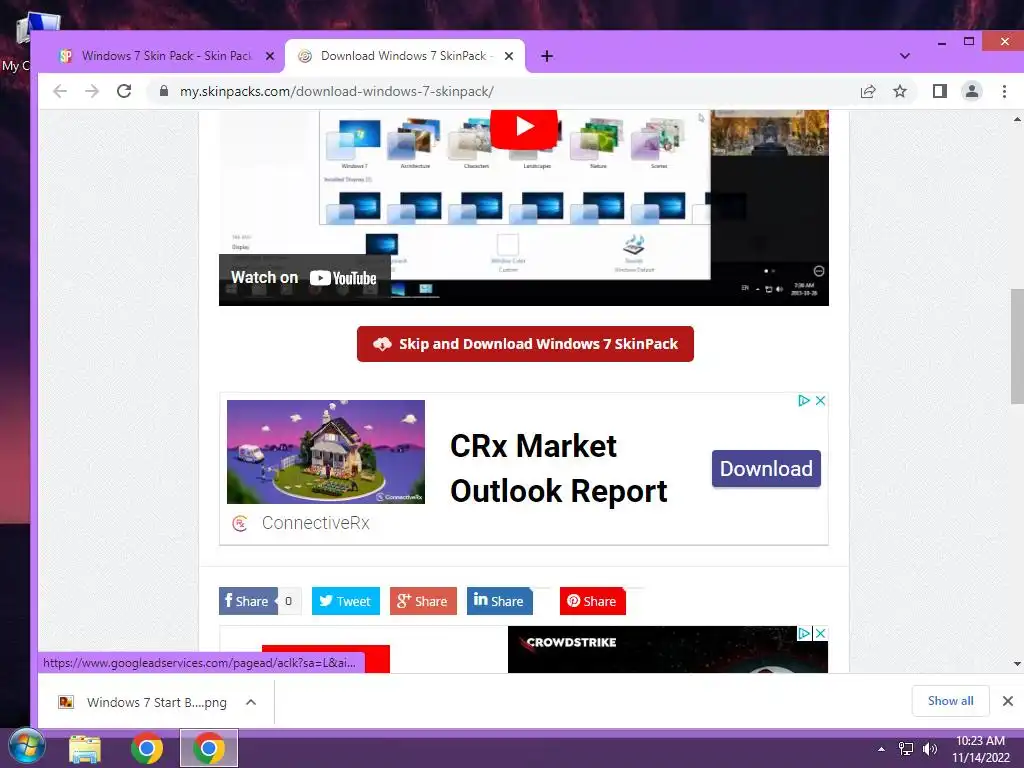Open a new tab with plus button
The image size is (1024, 768).
[547, 56]
